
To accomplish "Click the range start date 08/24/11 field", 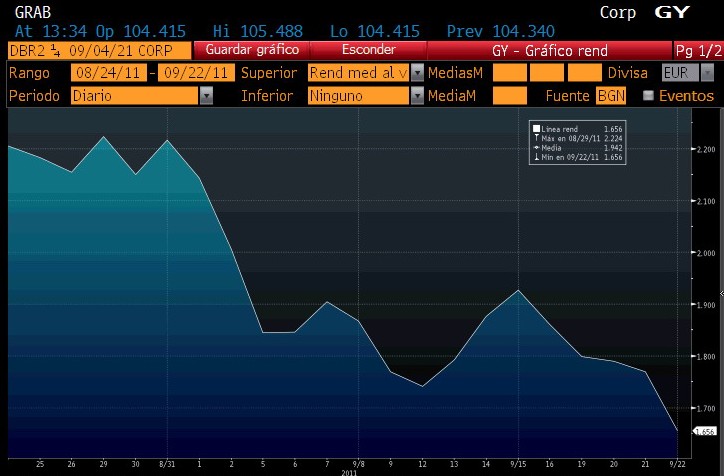I will point(107,73).
